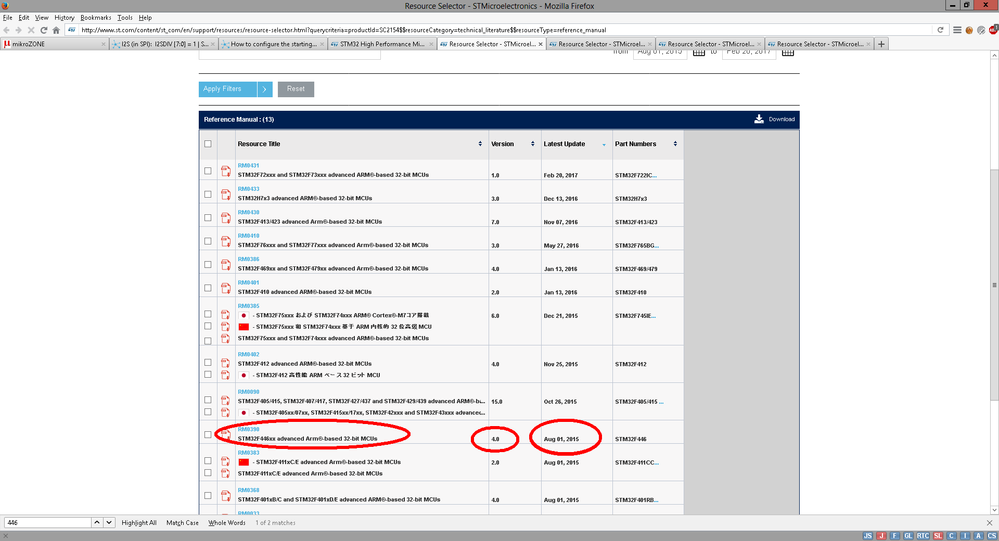The width and height of the screenshot is (999, 541).
Task: Open the RM0390 reference manual link
Action: (x=248, y=429)
